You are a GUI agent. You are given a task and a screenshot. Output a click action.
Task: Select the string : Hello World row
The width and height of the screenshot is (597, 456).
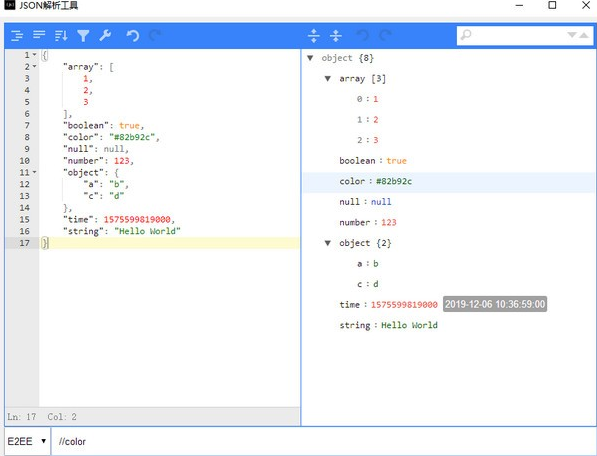(x=449, y=325)
